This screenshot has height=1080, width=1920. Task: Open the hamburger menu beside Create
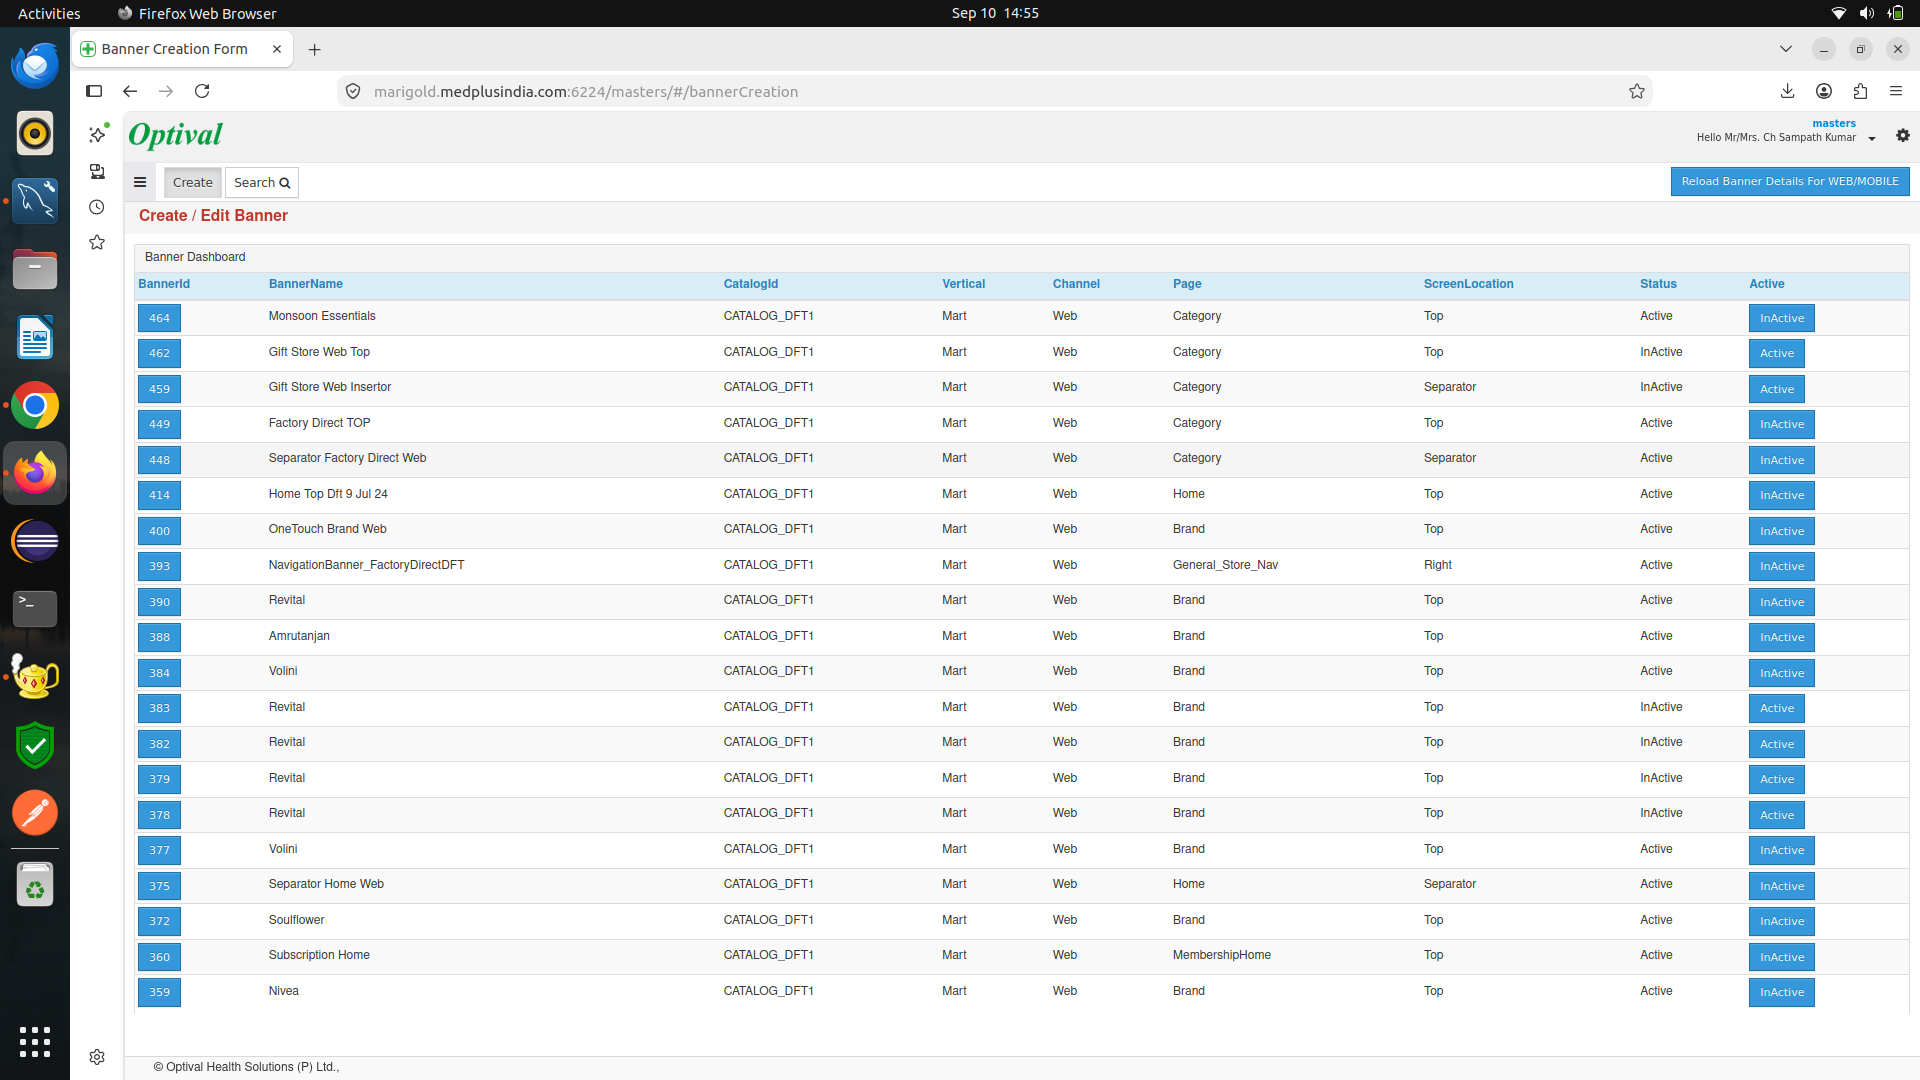[140, 182]
